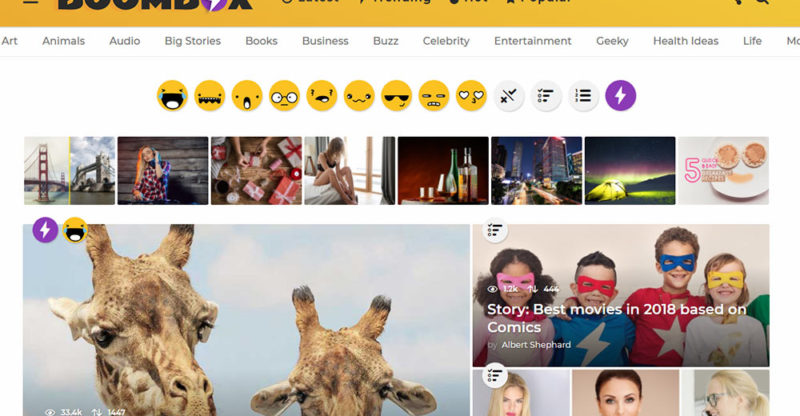Select the round-glasses geeky emoji filter
The image size is (800, 416).
[x=284, y=95]
